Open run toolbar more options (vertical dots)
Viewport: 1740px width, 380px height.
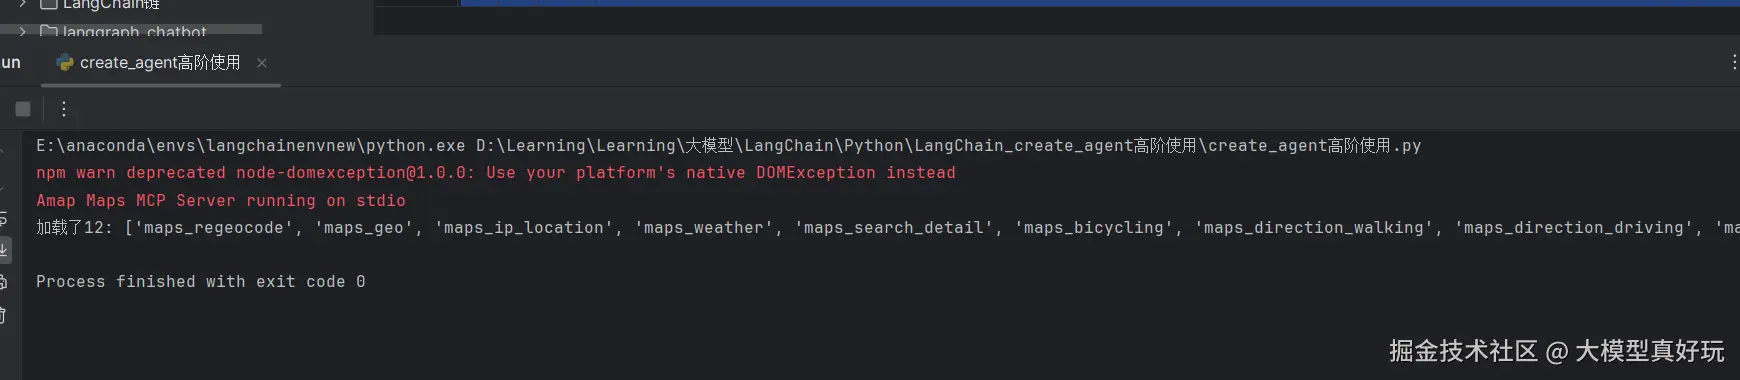click(64, 109)
